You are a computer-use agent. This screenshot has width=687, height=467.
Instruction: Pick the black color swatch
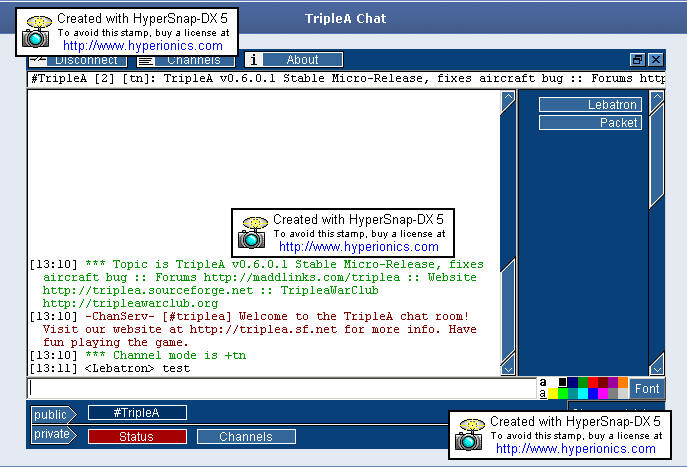click(x=563, y=382)
